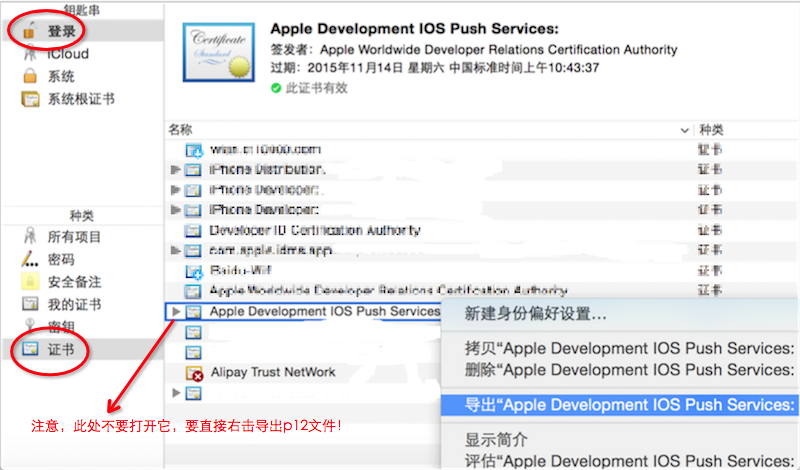The image size is (800, 470).
Task: Click the Developer ID Certification Authority icon
Action: coord(193,231)
